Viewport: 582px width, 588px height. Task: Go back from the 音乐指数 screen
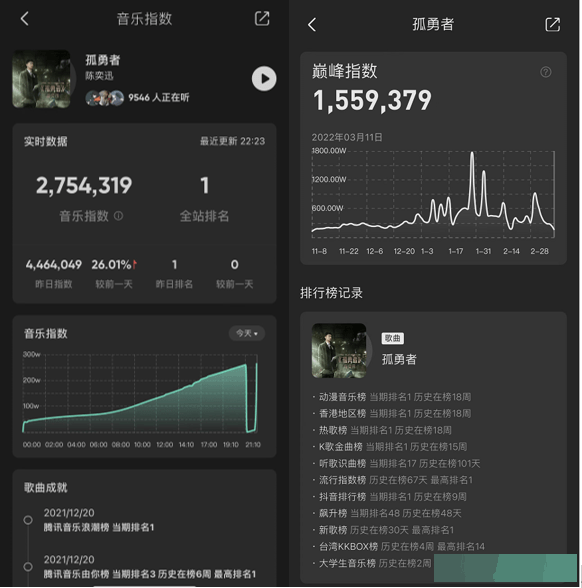(25, 18)
